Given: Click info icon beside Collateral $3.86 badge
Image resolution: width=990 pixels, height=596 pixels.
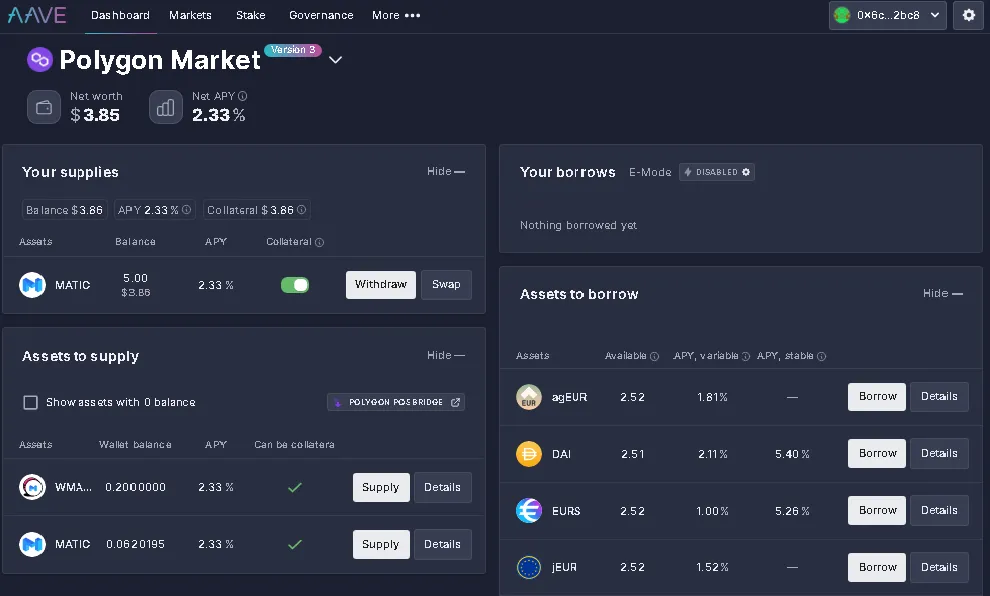Looking at the screenshot, I should pos(302,210).
